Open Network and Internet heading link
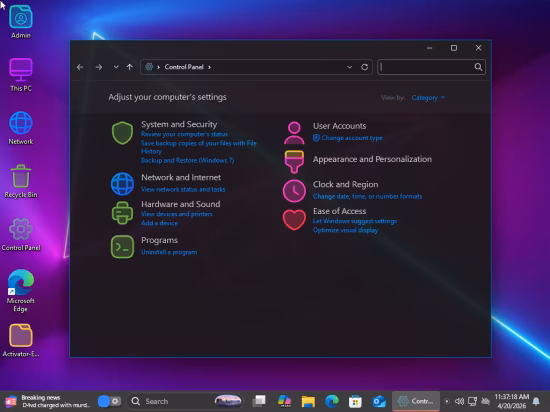Screen dimensions: 550x412 181,177
